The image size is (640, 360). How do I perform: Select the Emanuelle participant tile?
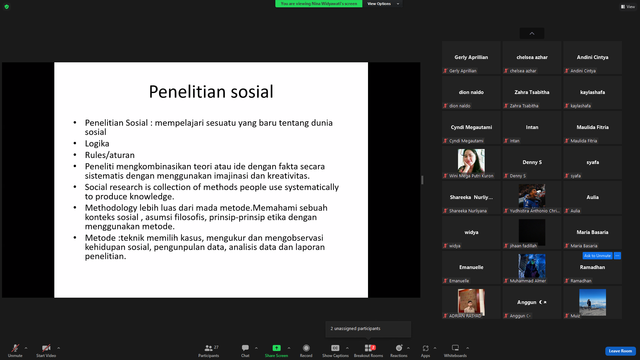(471, 268)
